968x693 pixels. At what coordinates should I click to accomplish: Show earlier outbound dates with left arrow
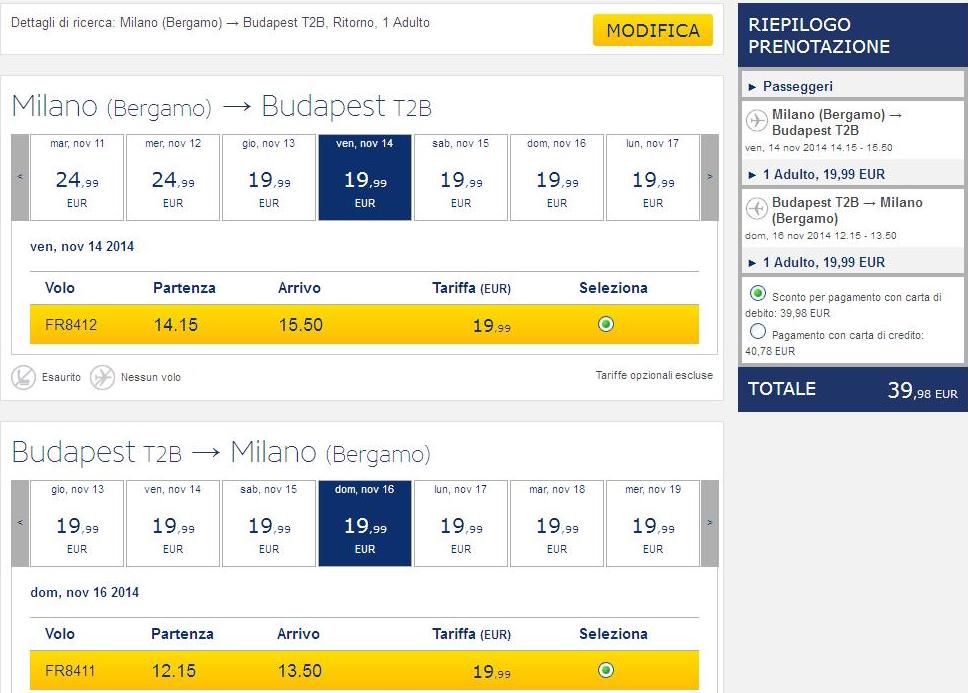click(20, 177)
